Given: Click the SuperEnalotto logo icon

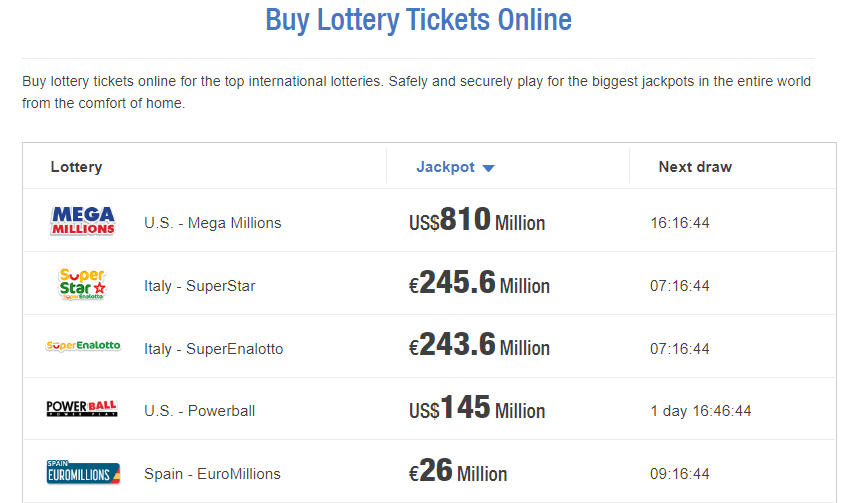Looking at the screenshot, I should coord(83,346).
